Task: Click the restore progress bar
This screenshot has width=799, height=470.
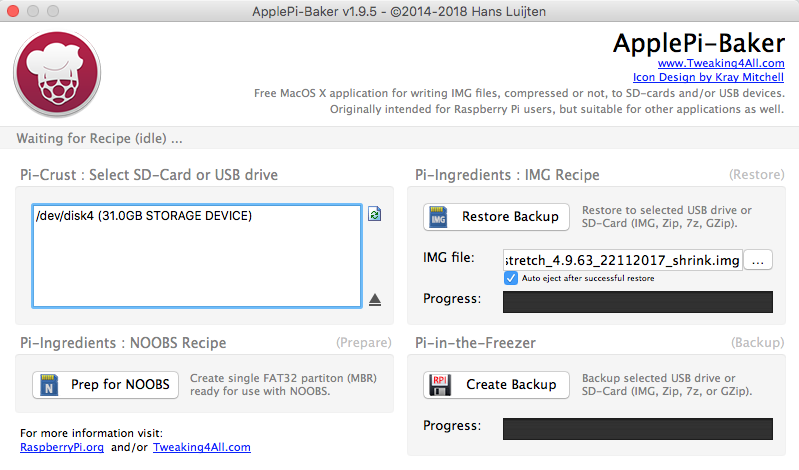Action: (x=637, y=299)
